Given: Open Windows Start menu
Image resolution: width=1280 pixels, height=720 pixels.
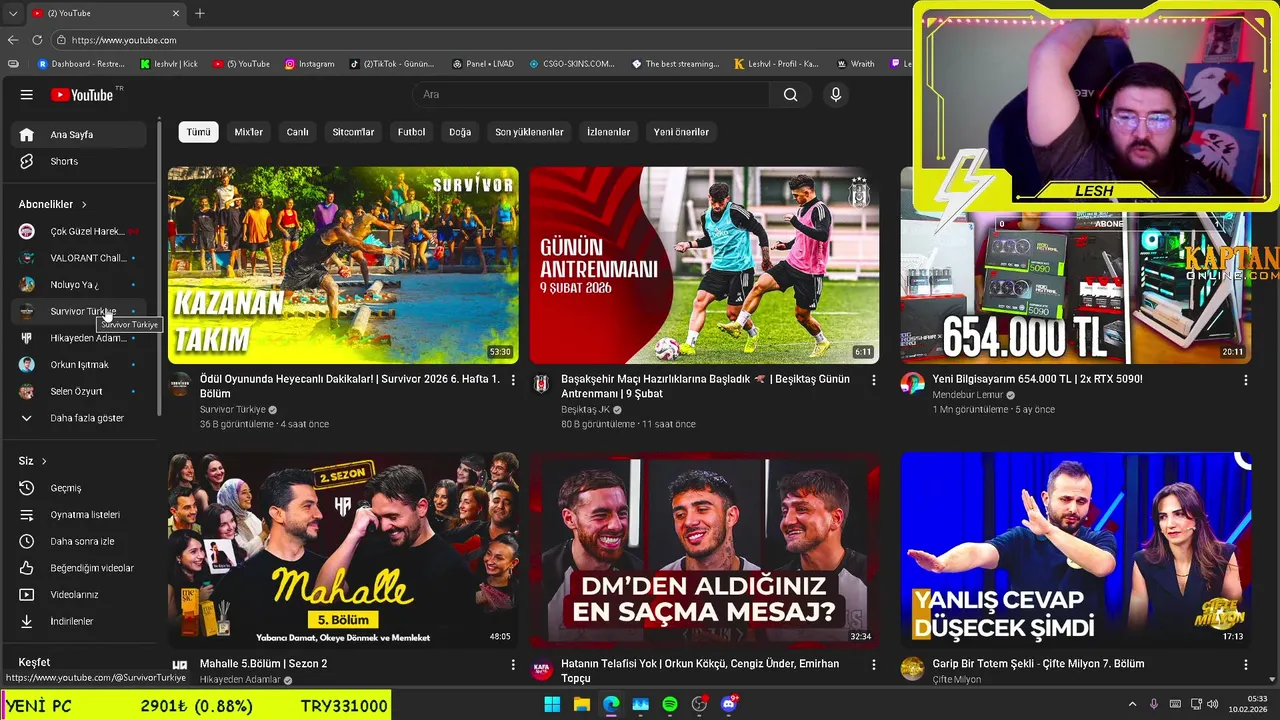Looking at the screenshot, I should [x=552, y=705].
